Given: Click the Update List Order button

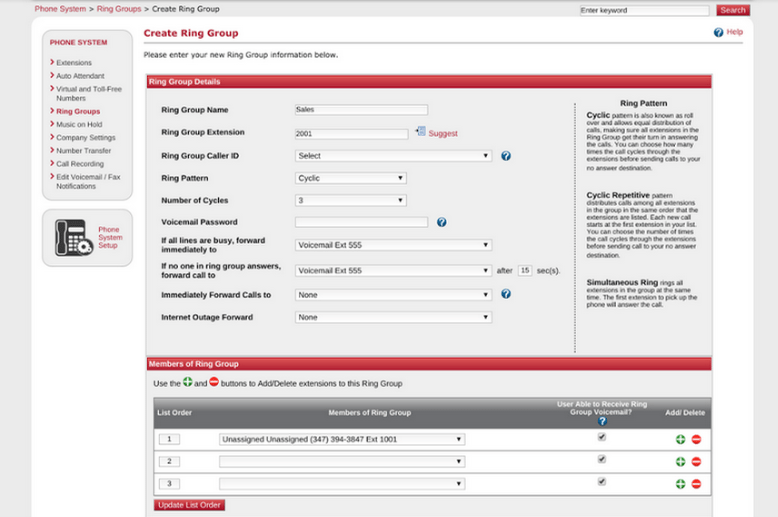Looking at the screenshot, I should pyautogui.click(x=189, y=505).
